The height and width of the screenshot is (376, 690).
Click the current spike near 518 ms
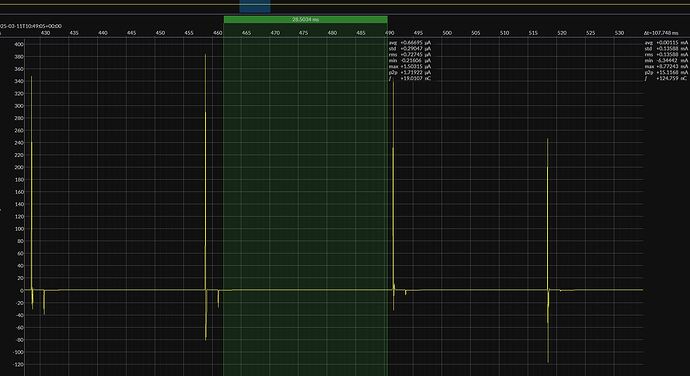[x=547, y=211]
